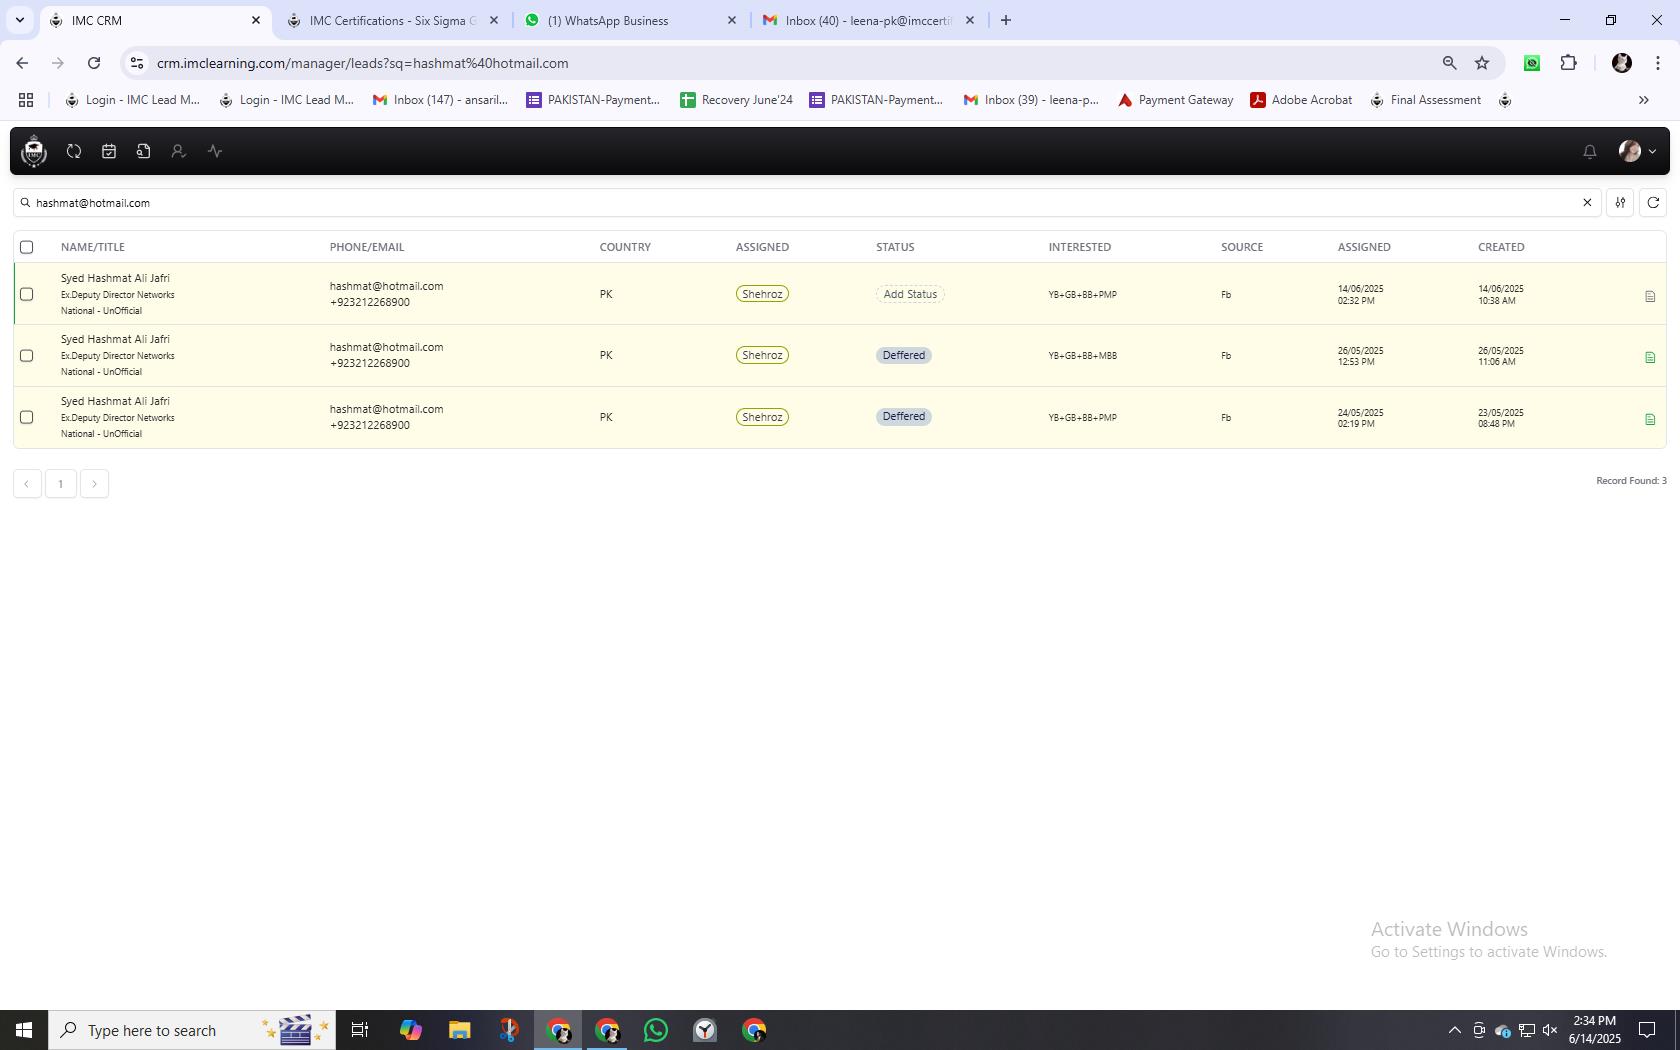1680x1050 pixels.
Task: Show more bookmarks chevron
Action: click(1643, 100)
